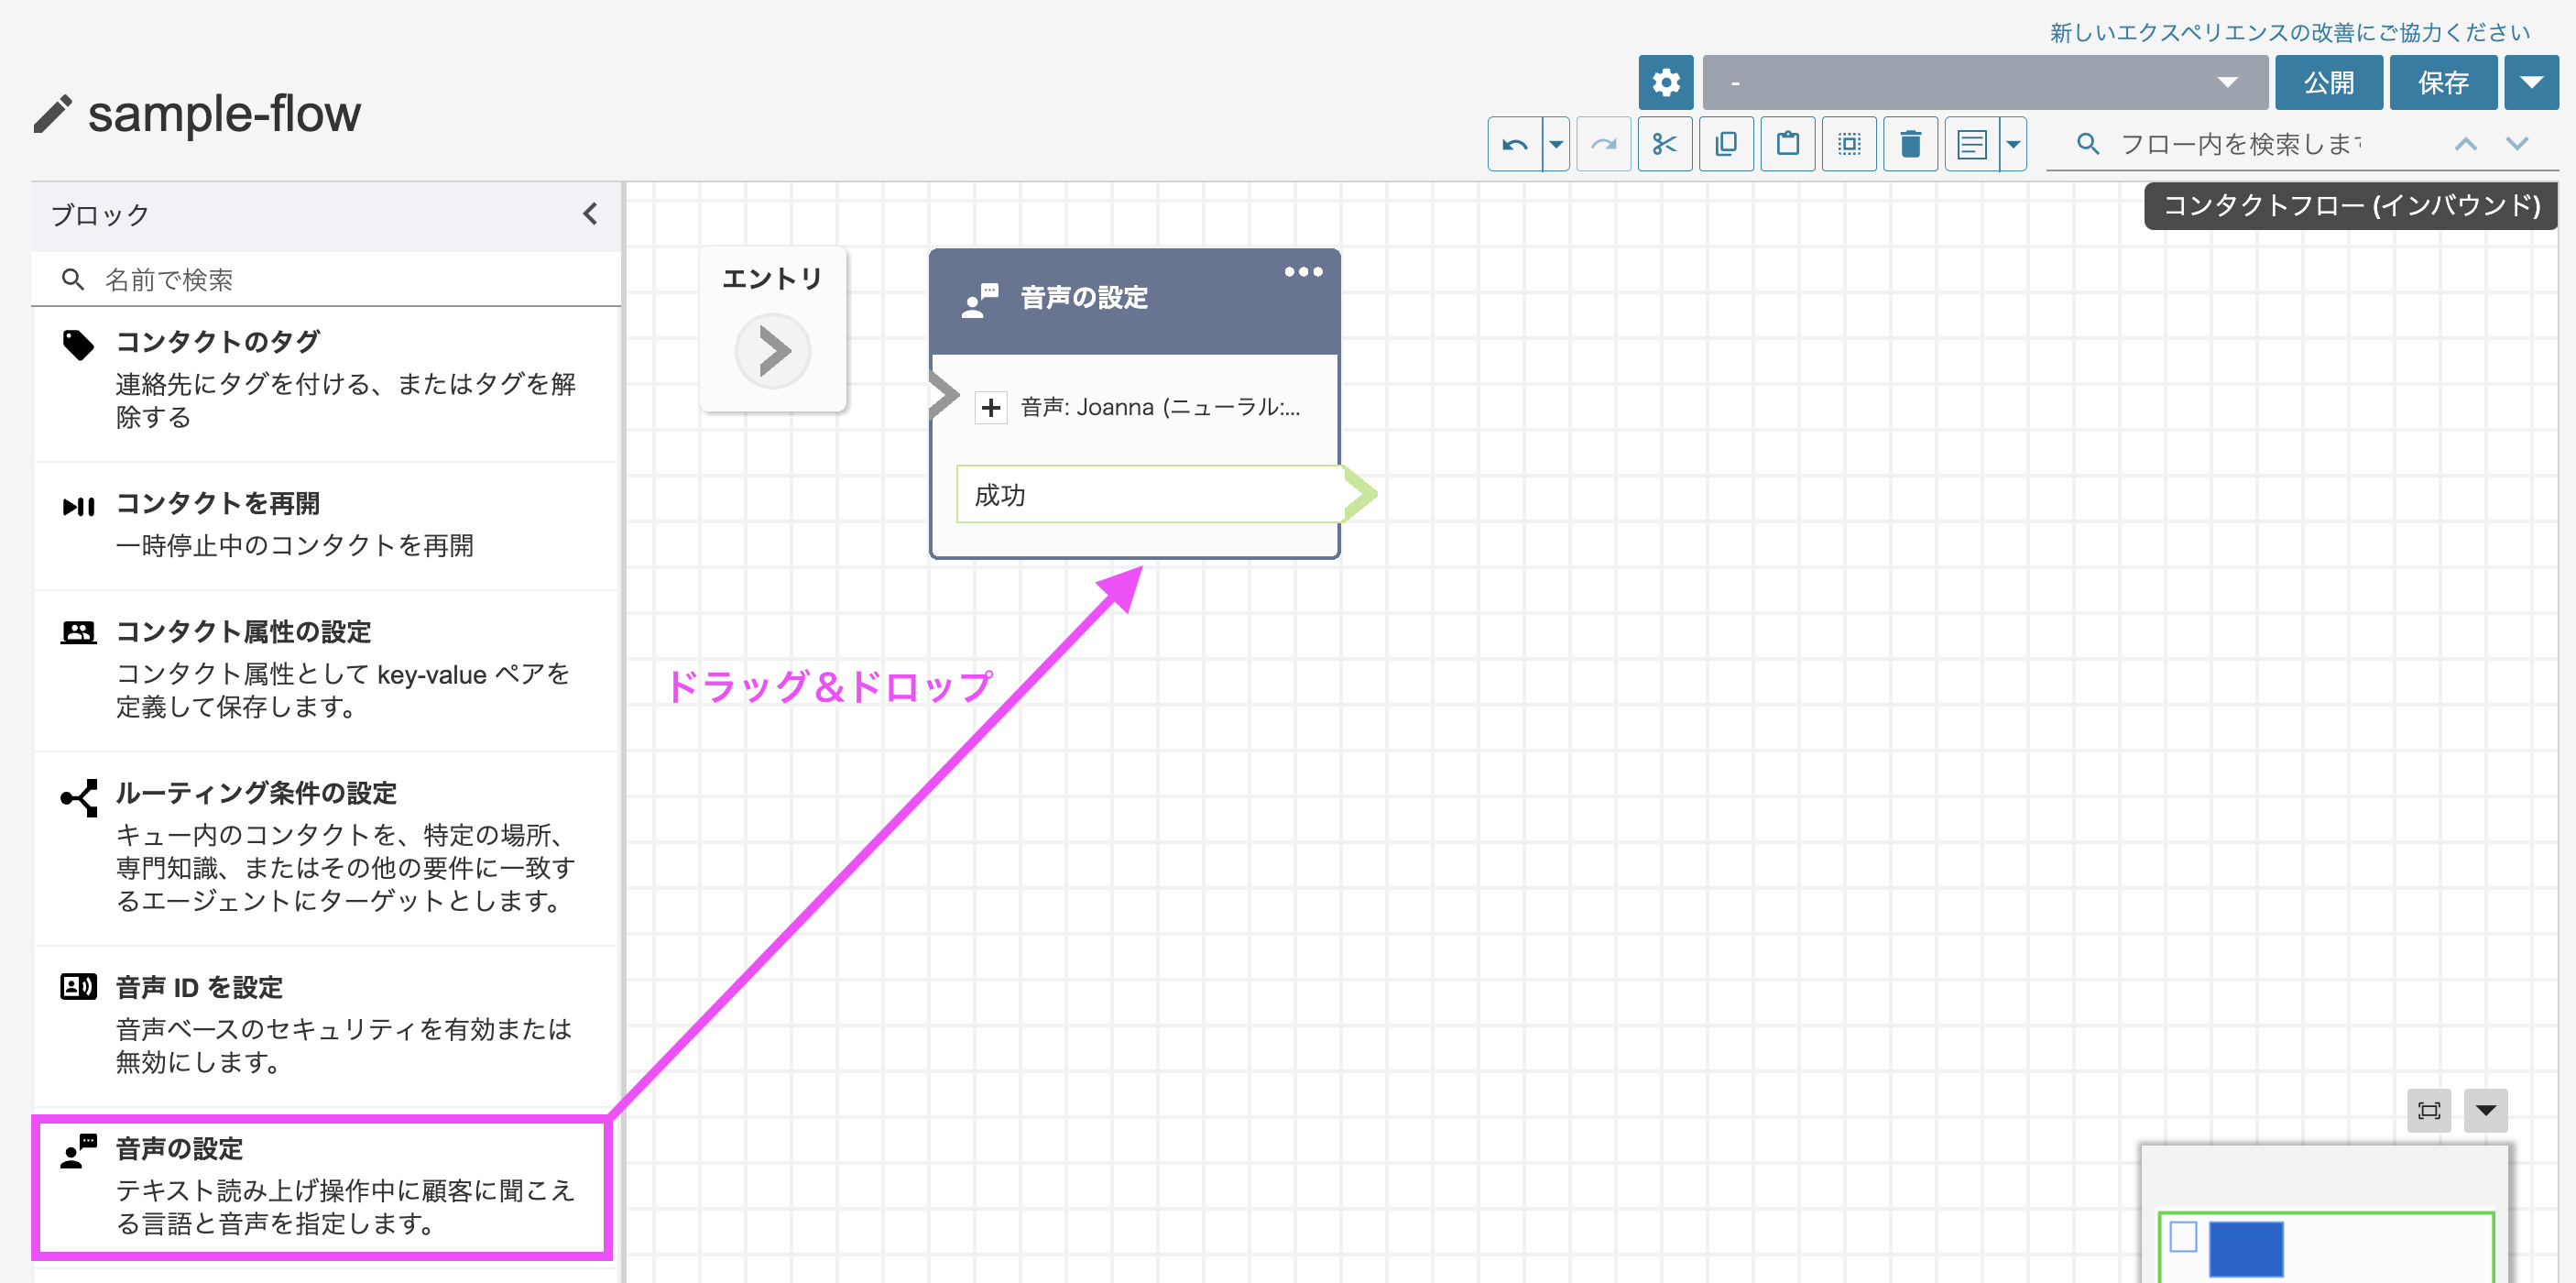This screenshot has height=1283, width=2576.
Task: Open the three-dot menu on 音声の設定 block
Action: coord(1303,272)
